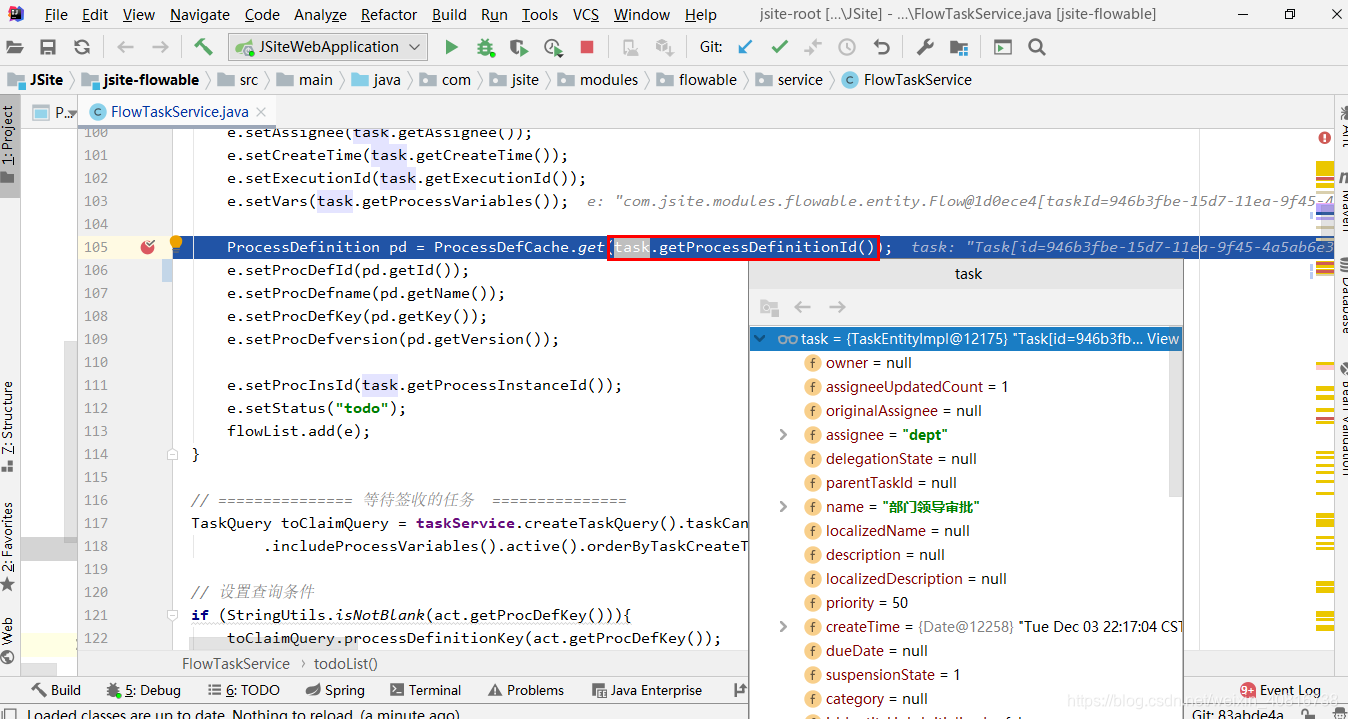1348x719 pixels.
Task: Open the Debug tool window
Action: [x=143, y=690]
